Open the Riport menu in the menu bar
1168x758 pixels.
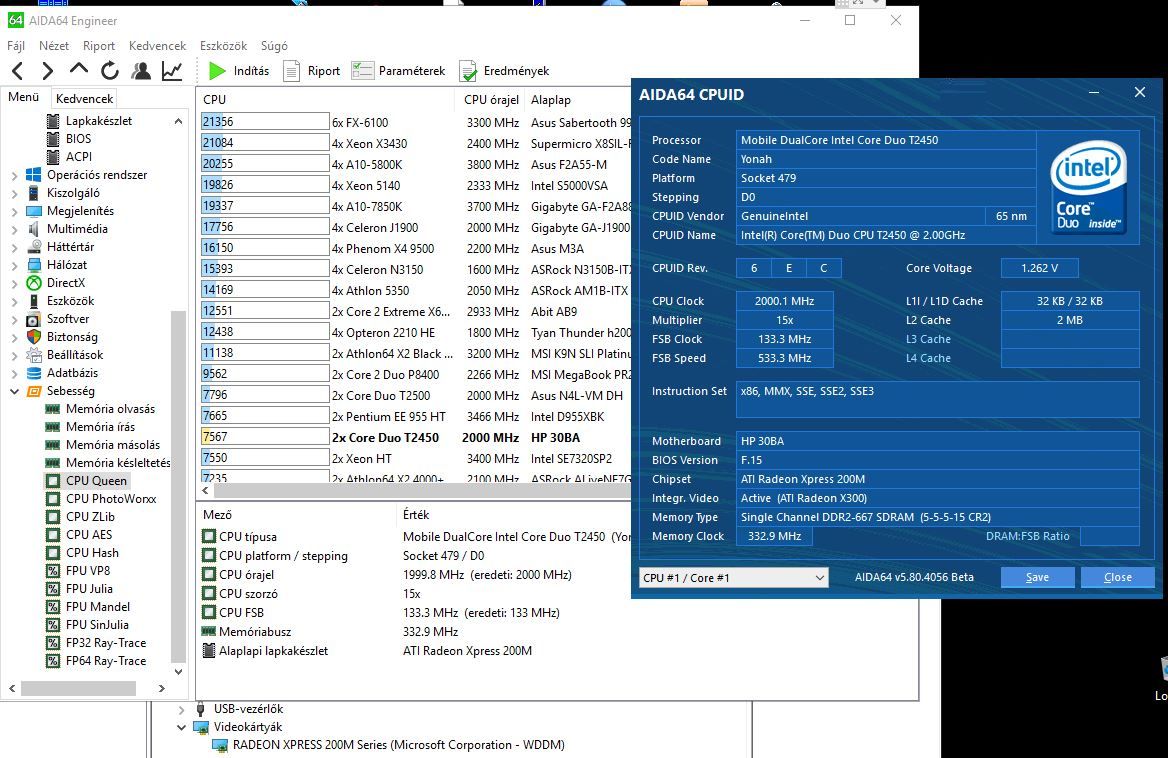coord(99,46)
